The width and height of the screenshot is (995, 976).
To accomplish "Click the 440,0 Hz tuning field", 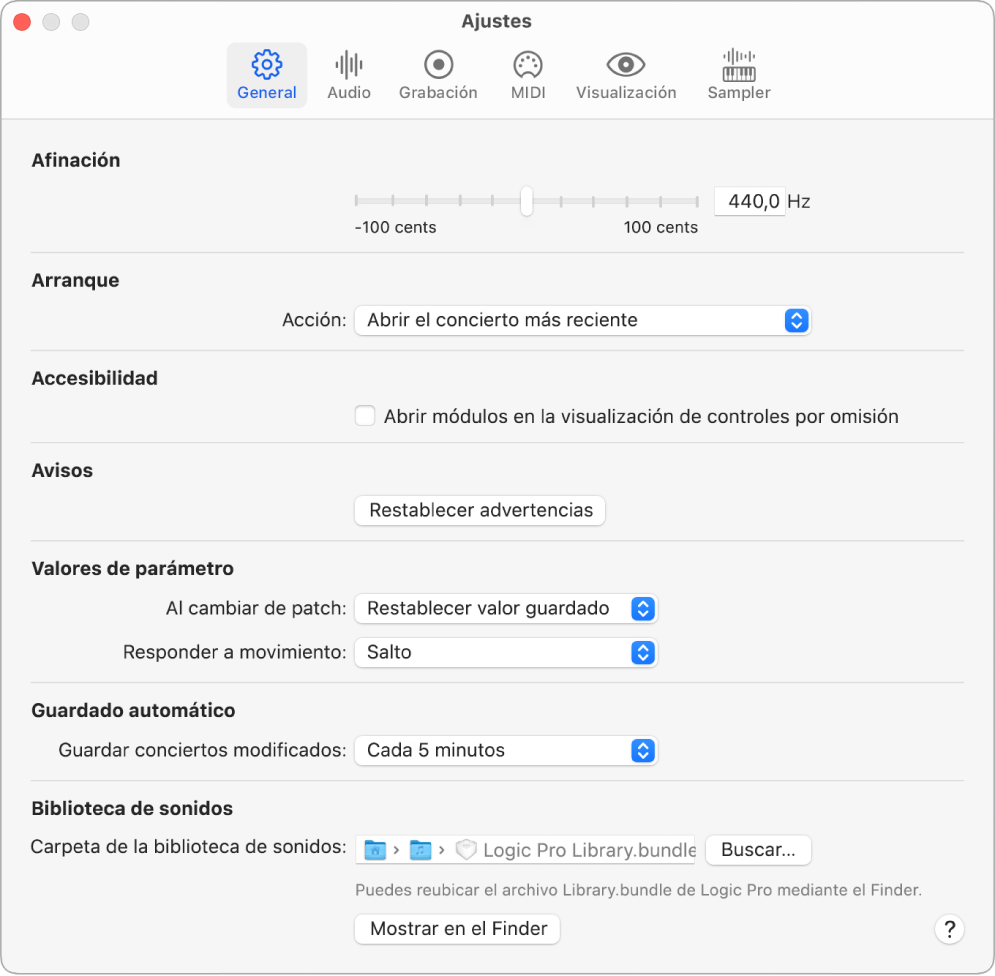I will click(750, 201).
